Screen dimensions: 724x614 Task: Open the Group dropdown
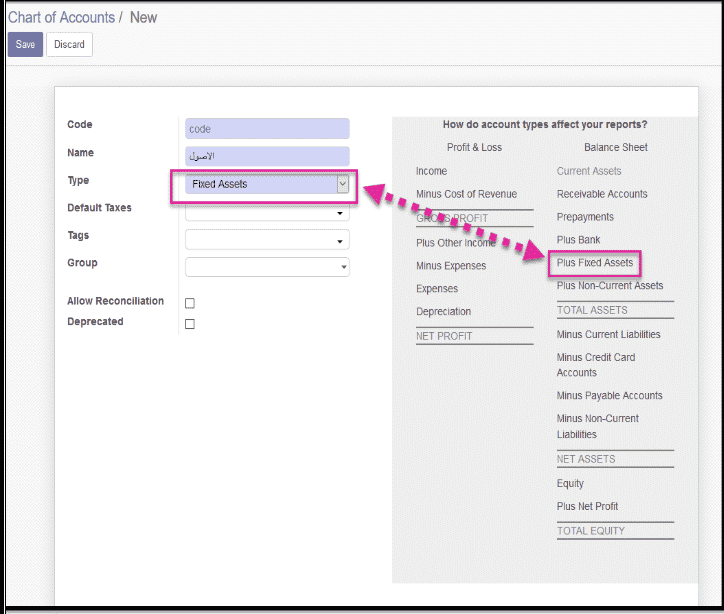pos(267,267)
